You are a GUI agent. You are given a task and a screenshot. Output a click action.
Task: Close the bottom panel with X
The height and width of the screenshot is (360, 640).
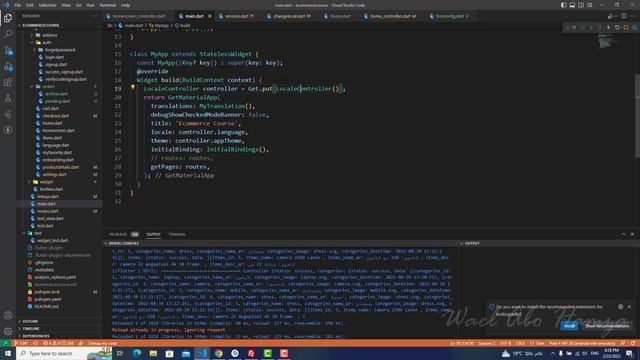click(632, 234)
